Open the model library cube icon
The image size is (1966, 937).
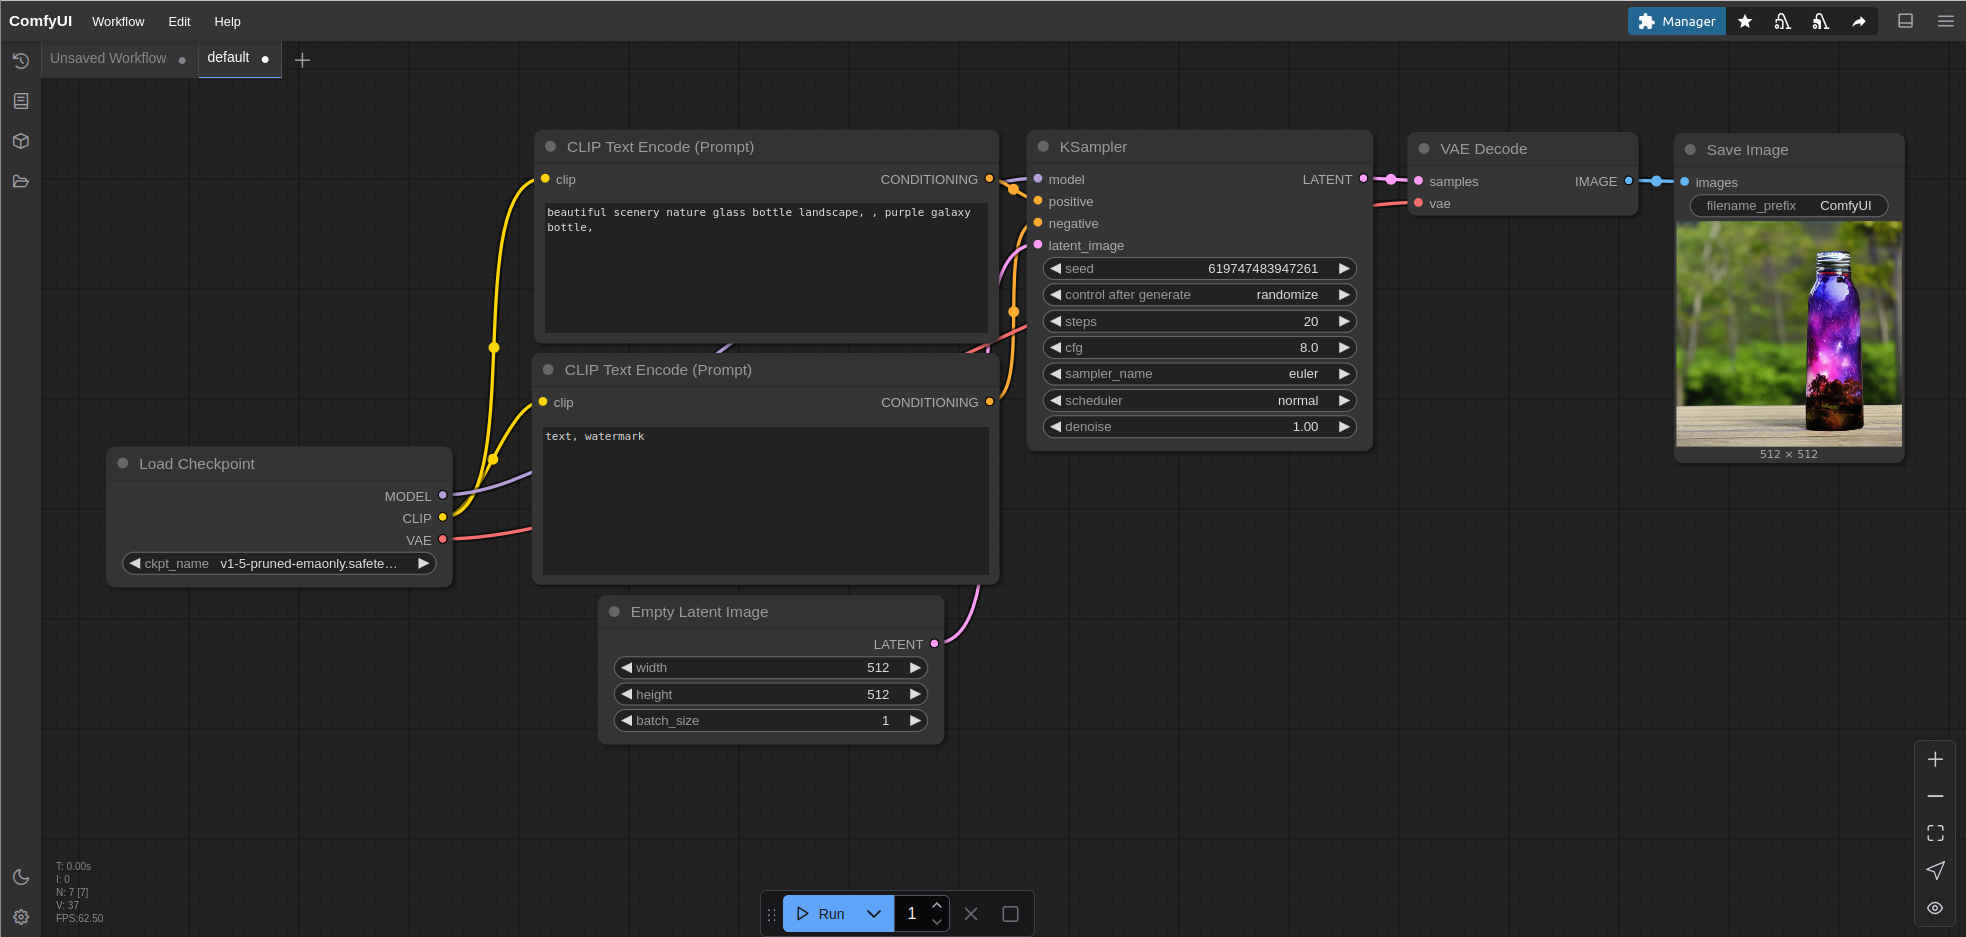[21, 141]
